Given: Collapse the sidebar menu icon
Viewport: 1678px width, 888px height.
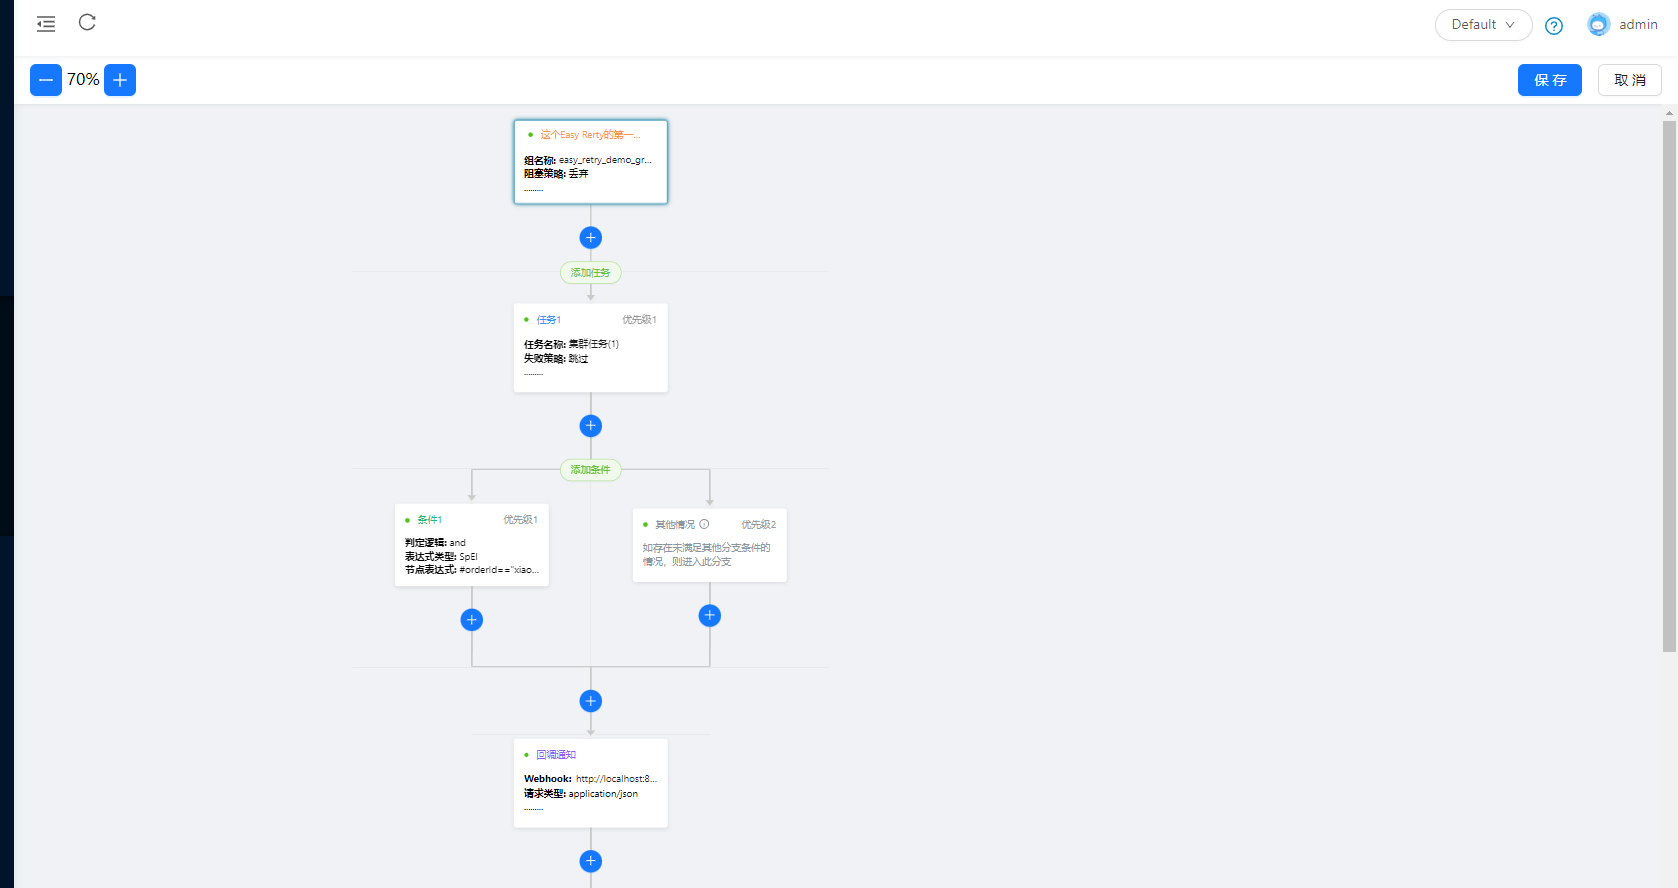Looking at the screenshot, I should (x=46, y=24).
